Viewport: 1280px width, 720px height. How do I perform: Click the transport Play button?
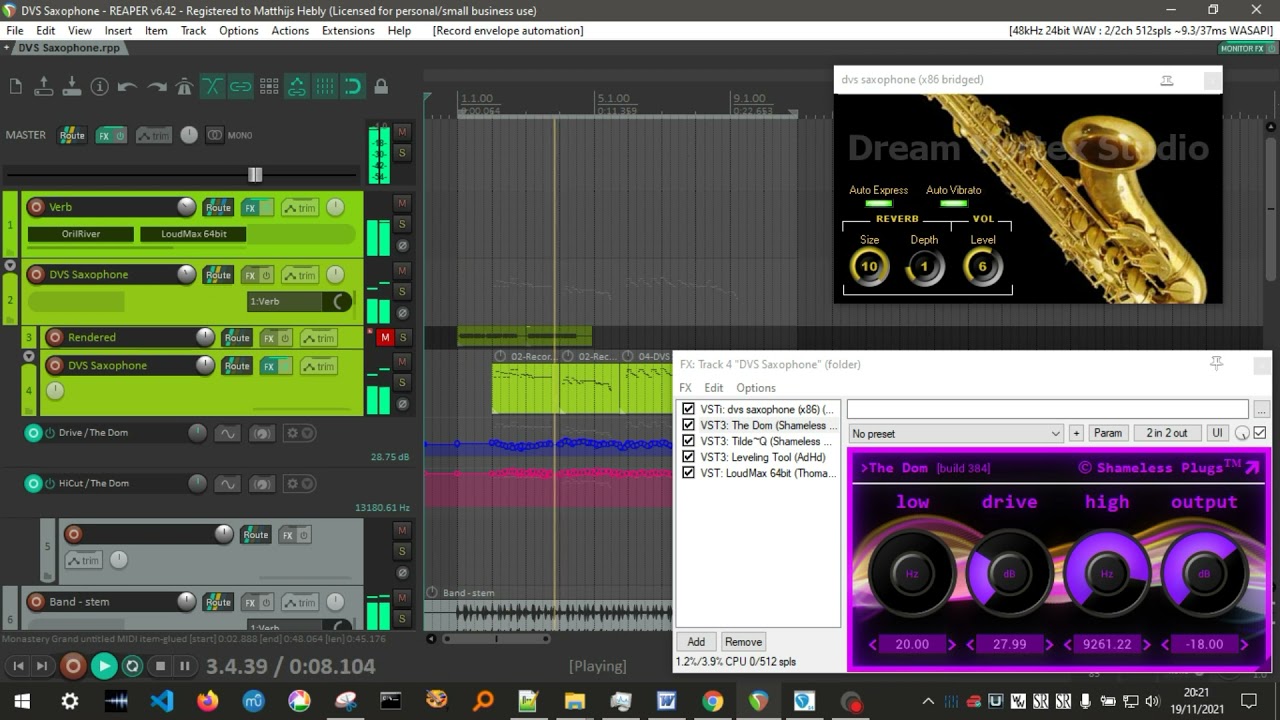[x=103, y=666]
